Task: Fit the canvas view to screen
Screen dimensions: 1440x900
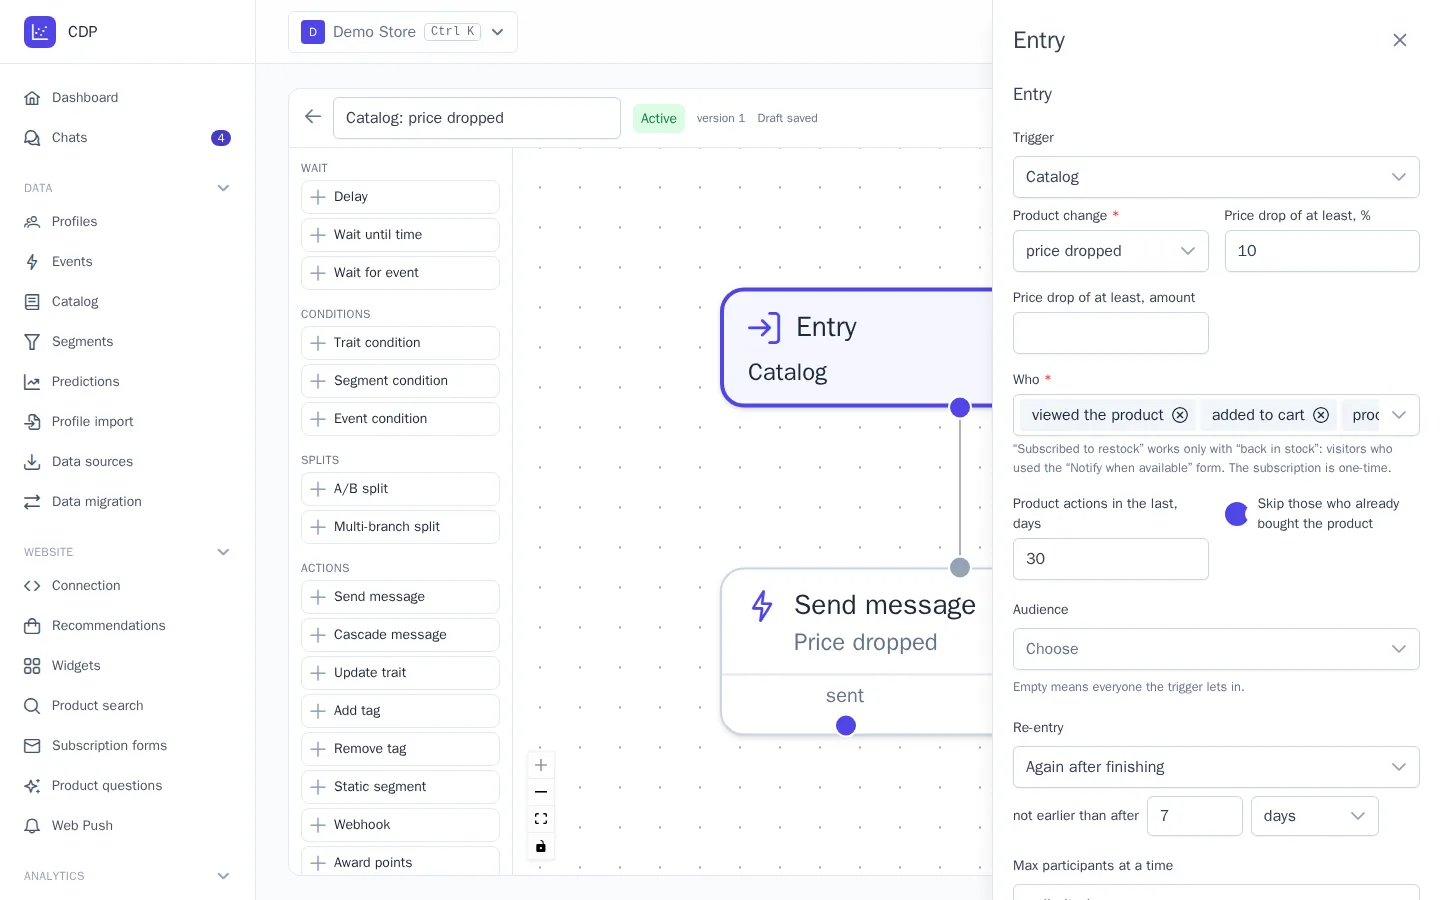Action: tap(541, 819)
